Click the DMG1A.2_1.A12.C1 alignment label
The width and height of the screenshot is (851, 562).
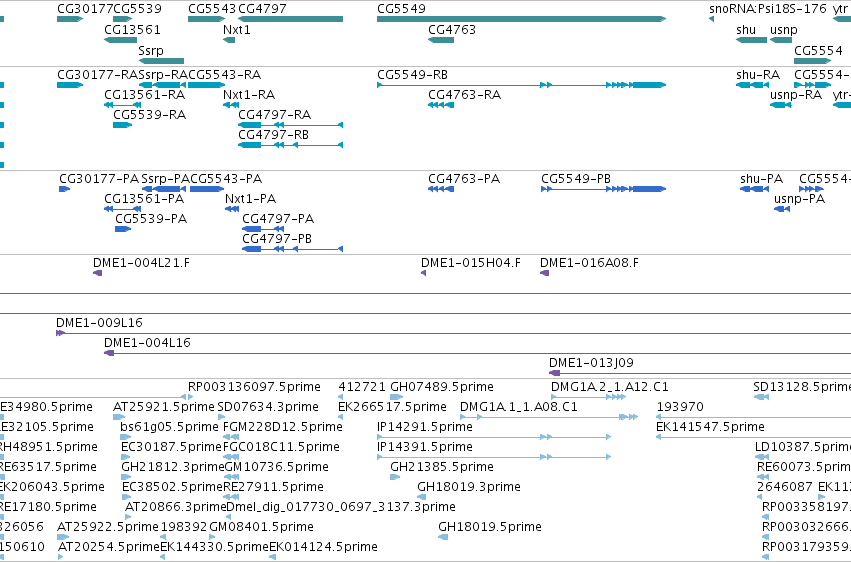(x=610, y=387)
